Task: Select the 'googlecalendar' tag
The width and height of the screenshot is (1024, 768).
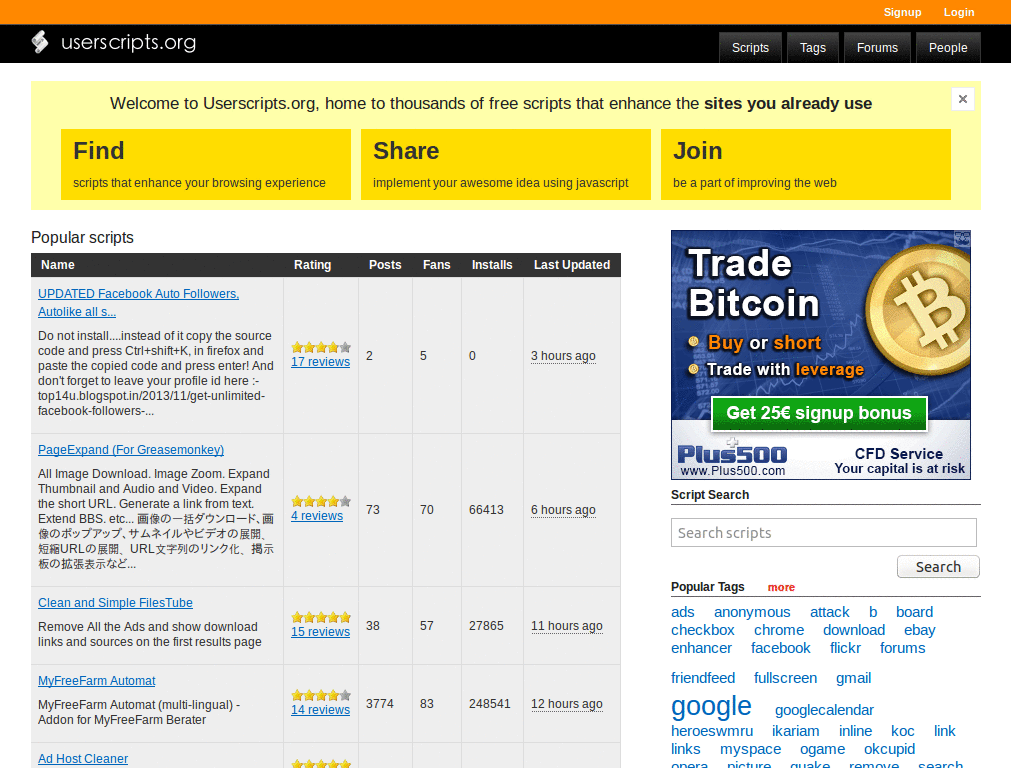Action: tap(824, 711)
